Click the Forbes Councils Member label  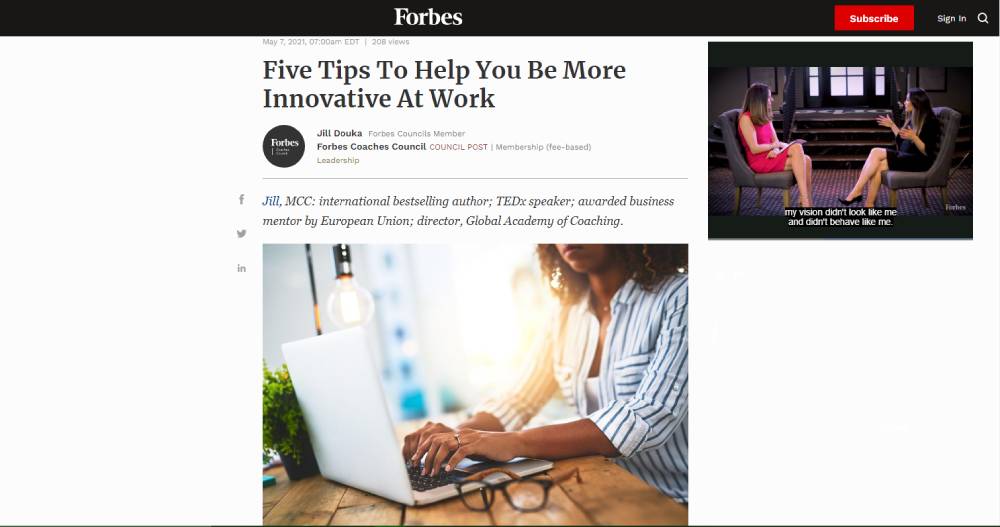[416, 134]
